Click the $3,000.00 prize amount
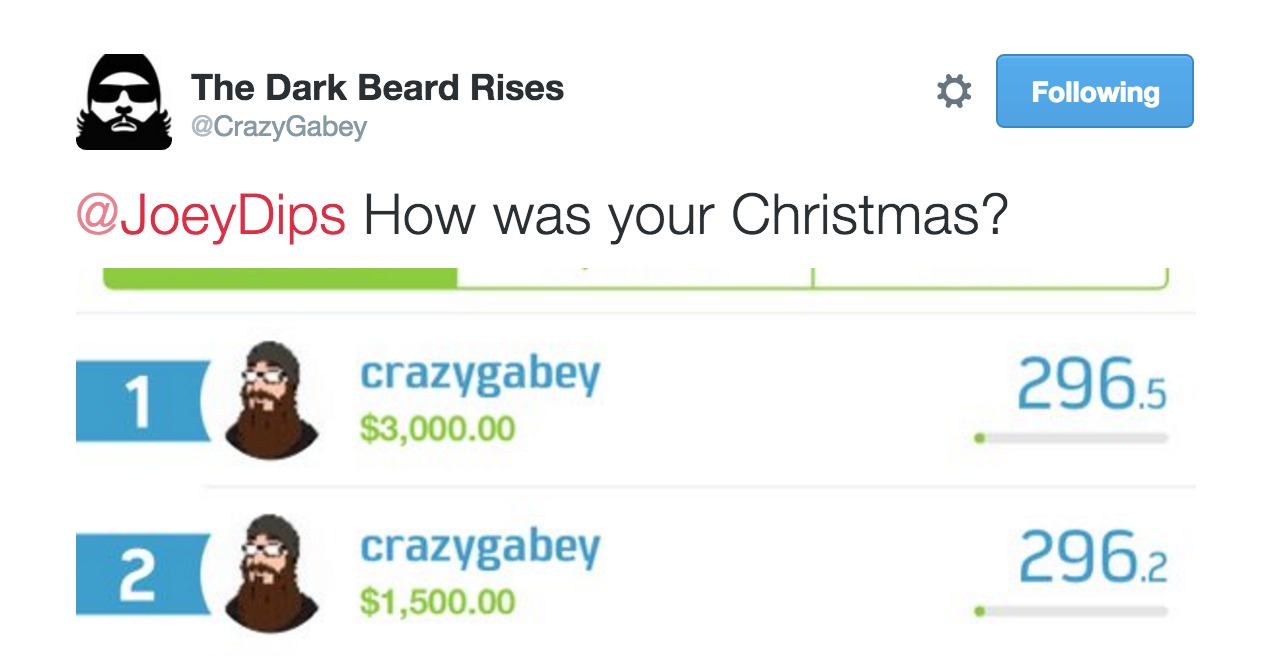1272x656 pixels. (438, 429)
